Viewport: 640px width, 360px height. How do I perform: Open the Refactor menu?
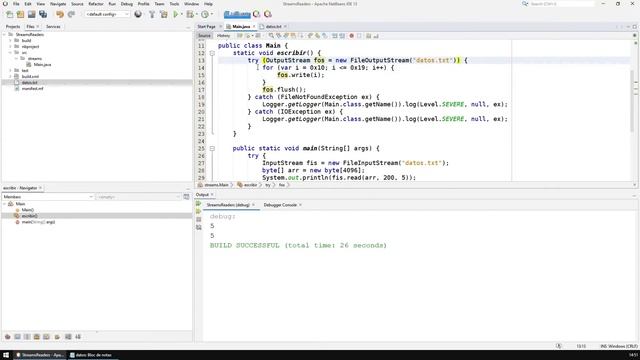96,4
